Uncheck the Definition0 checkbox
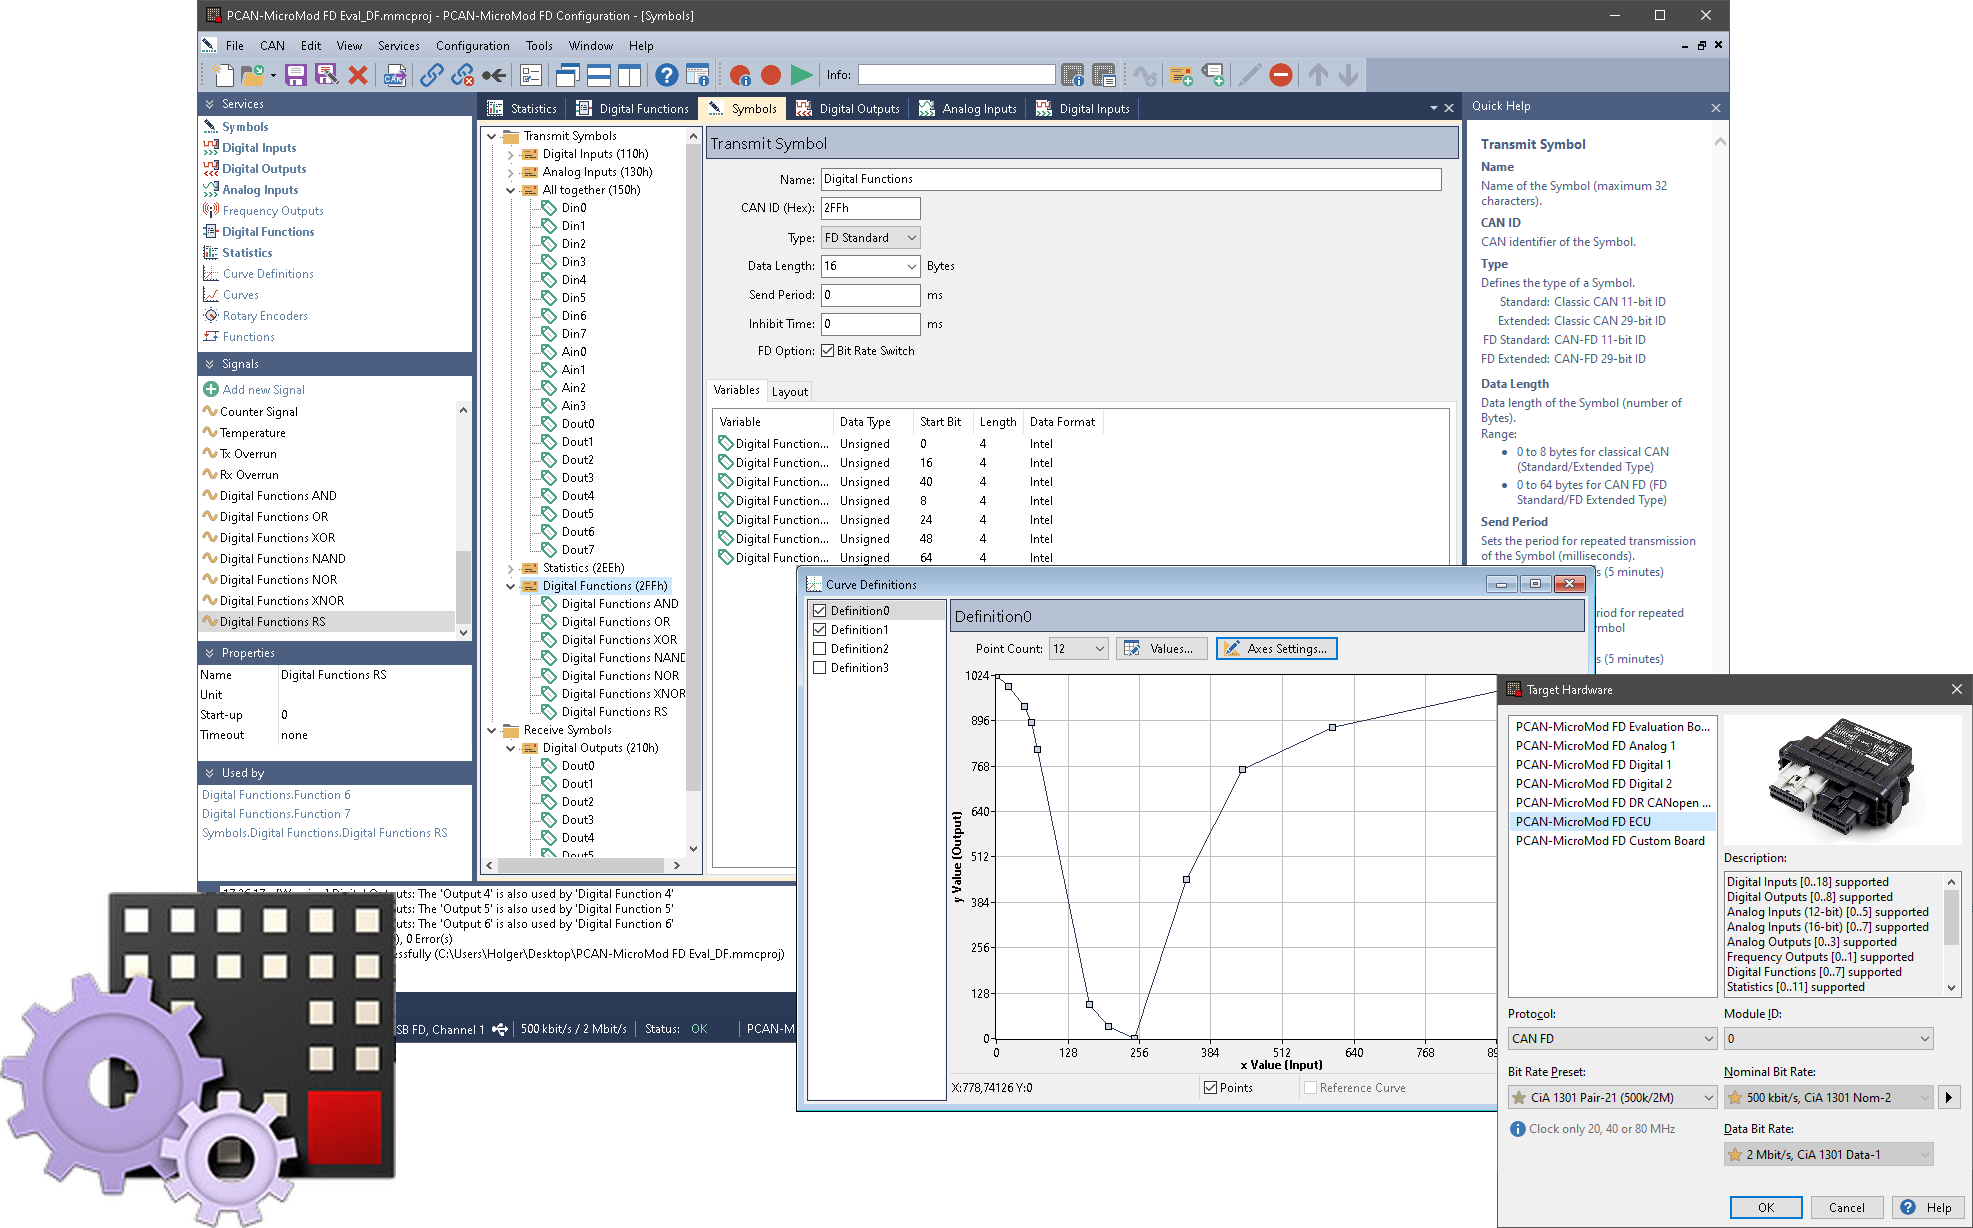 point(820,611)
